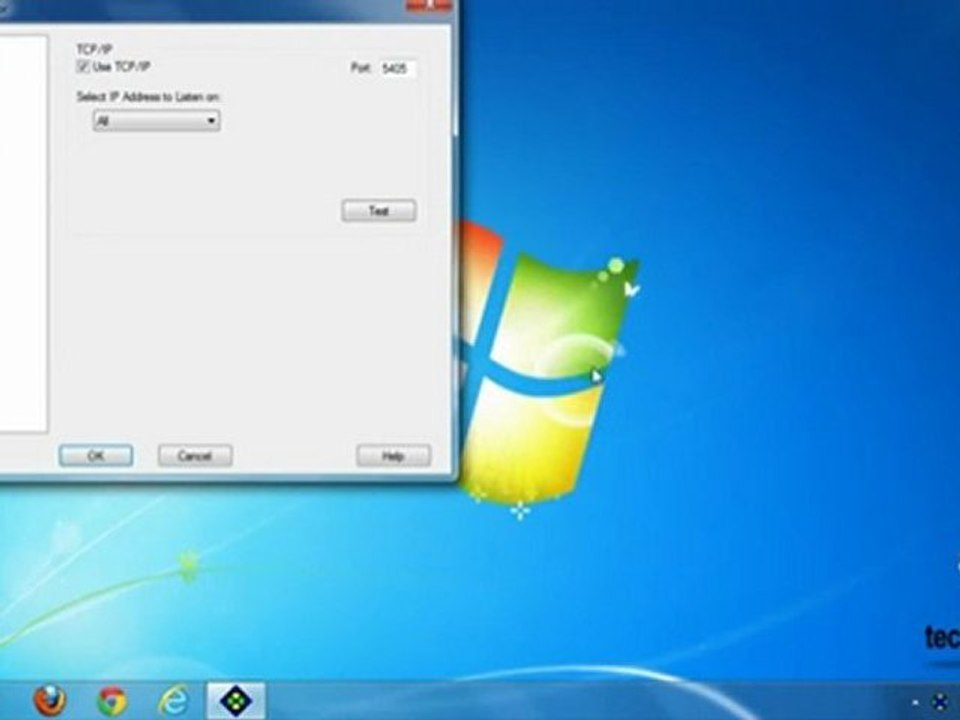Open Help from the dialog
Viewport: 960px width, 720px height.
click(393, 456)
